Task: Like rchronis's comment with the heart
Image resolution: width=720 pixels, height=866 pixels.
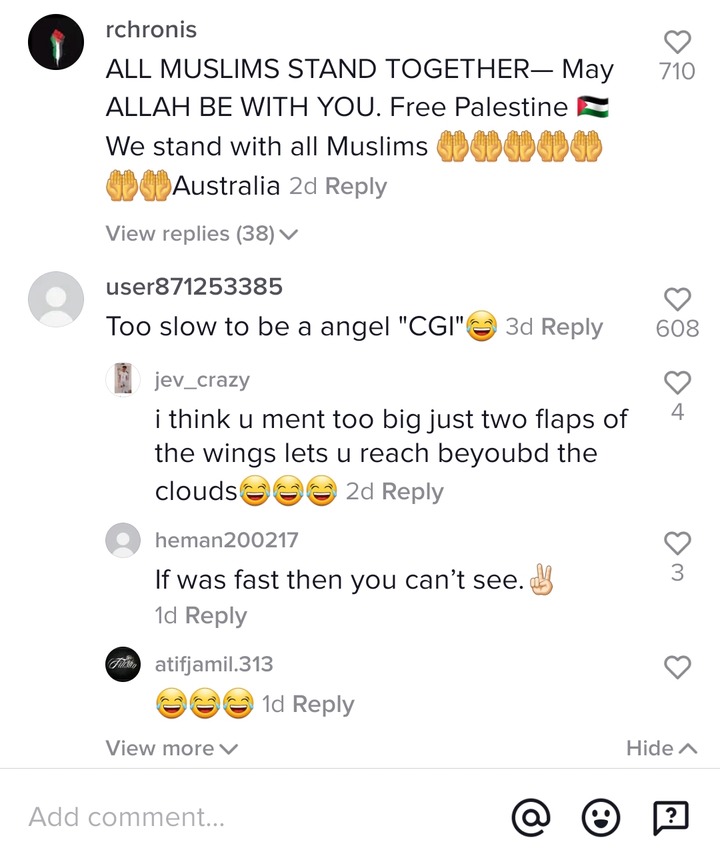Action: click(x=677, y=42)
